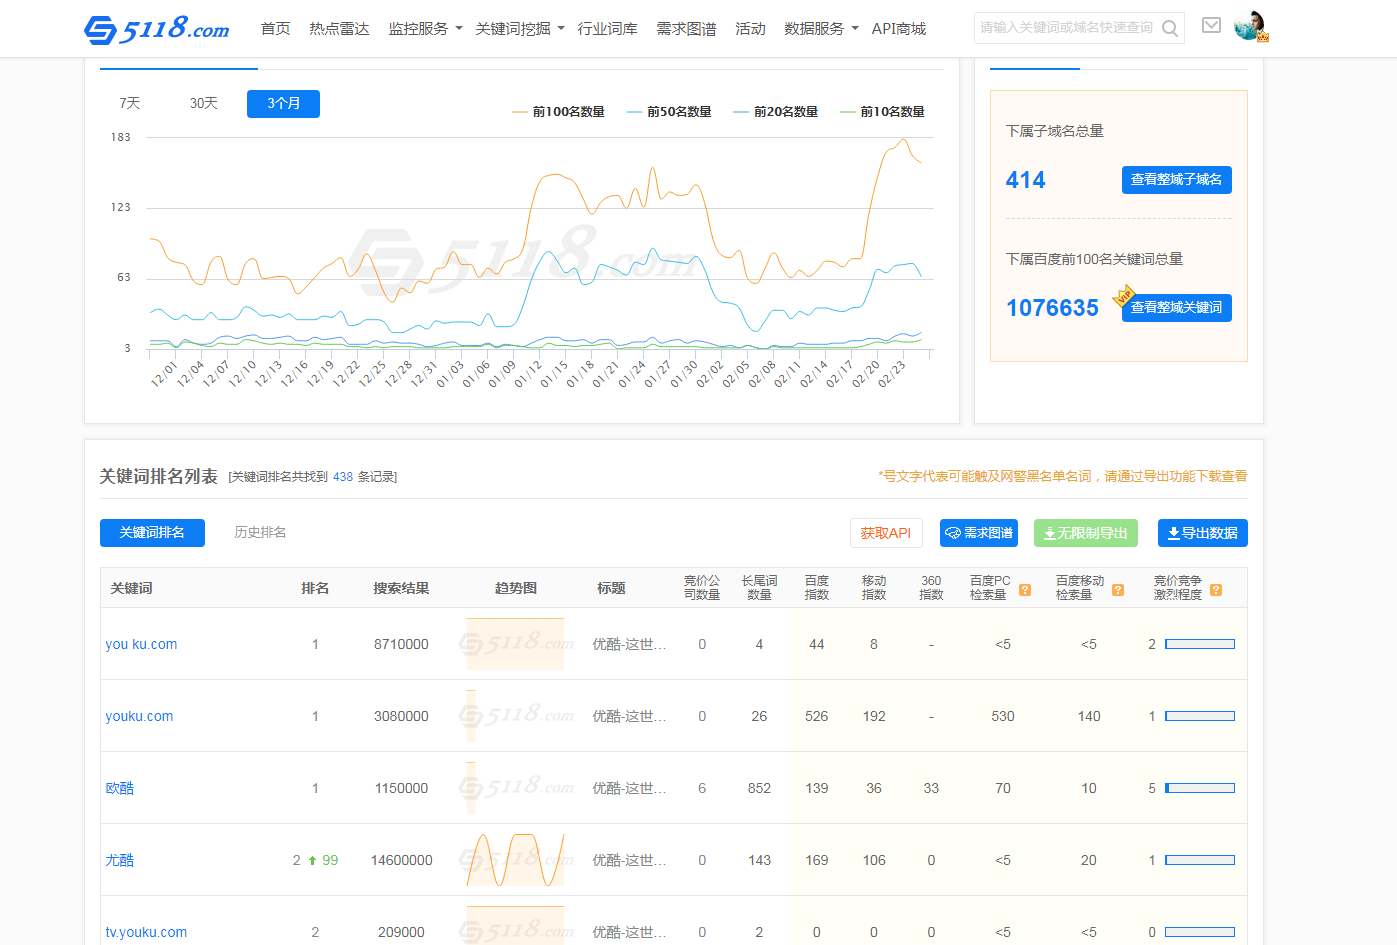Click the VIP badge on 查看整域关键词
The image size is (1397, 945).
coord(1124,296)
